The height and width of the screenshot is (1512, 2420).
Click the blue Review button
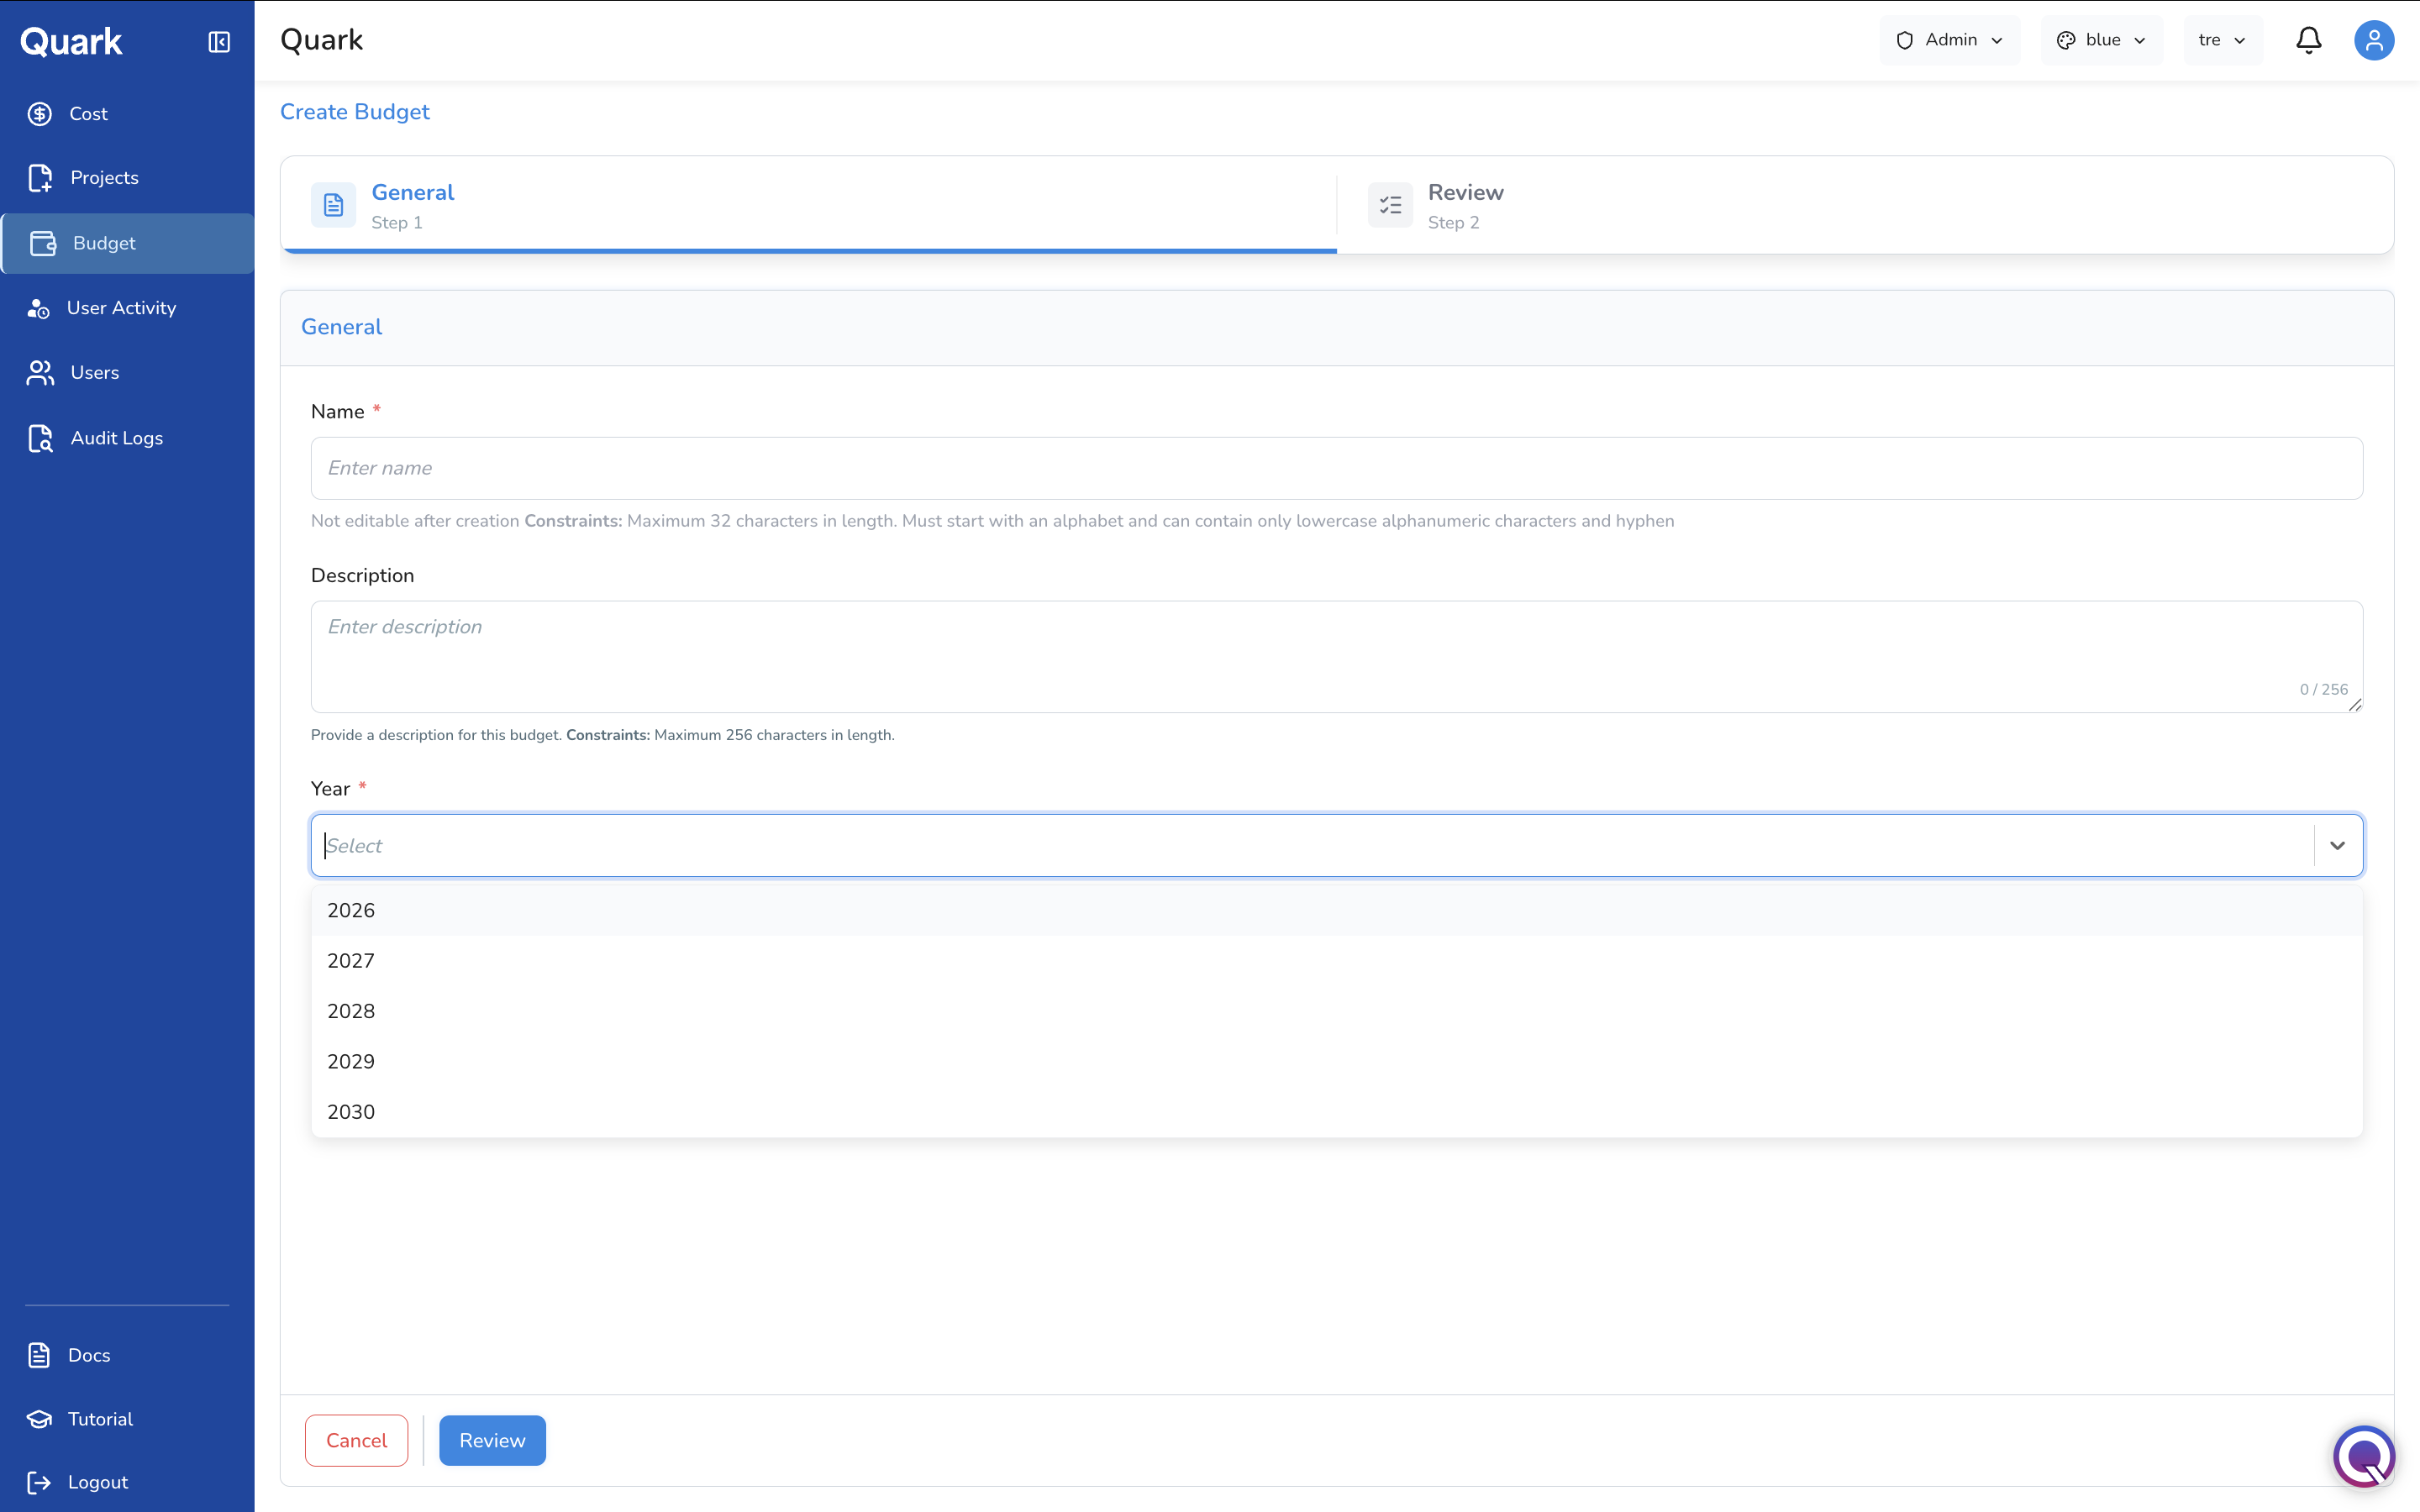(x=492, y=1440)
